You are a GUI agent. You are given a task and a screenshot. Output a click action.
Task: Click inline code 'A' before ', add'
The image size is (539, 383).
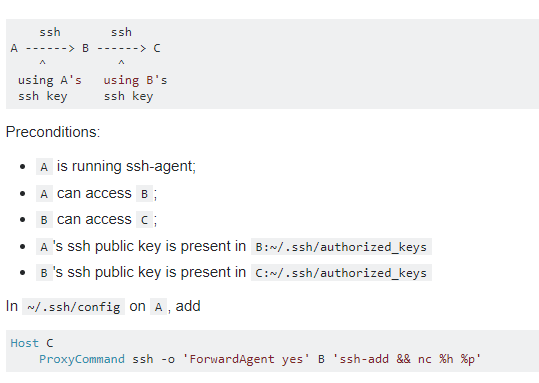pos(158,307)
